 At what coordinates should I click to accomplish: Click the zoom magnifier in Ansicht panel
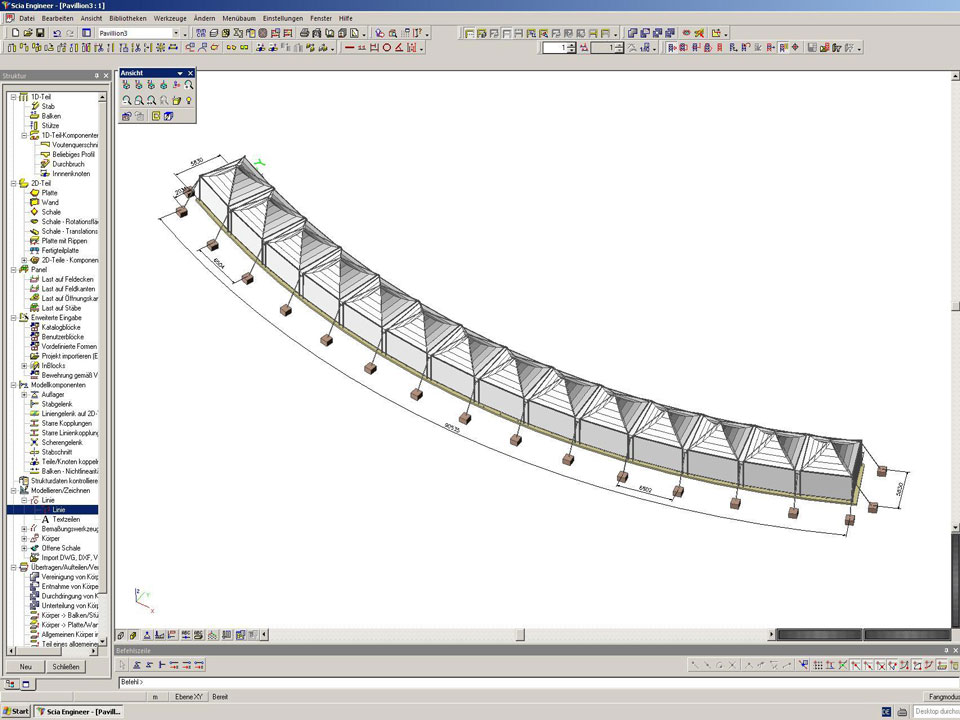coord(188,86)
